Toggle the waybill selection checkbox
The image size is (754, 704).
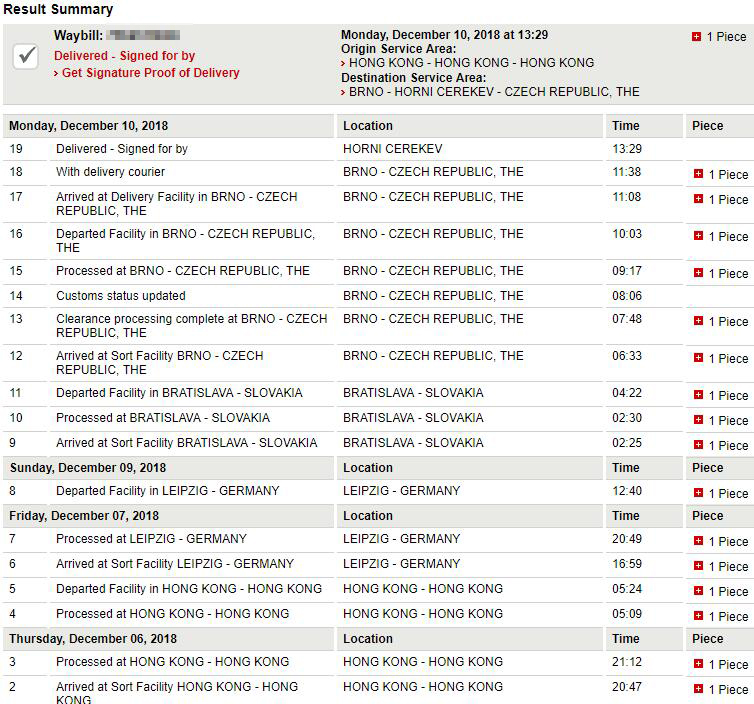(25, 57)
